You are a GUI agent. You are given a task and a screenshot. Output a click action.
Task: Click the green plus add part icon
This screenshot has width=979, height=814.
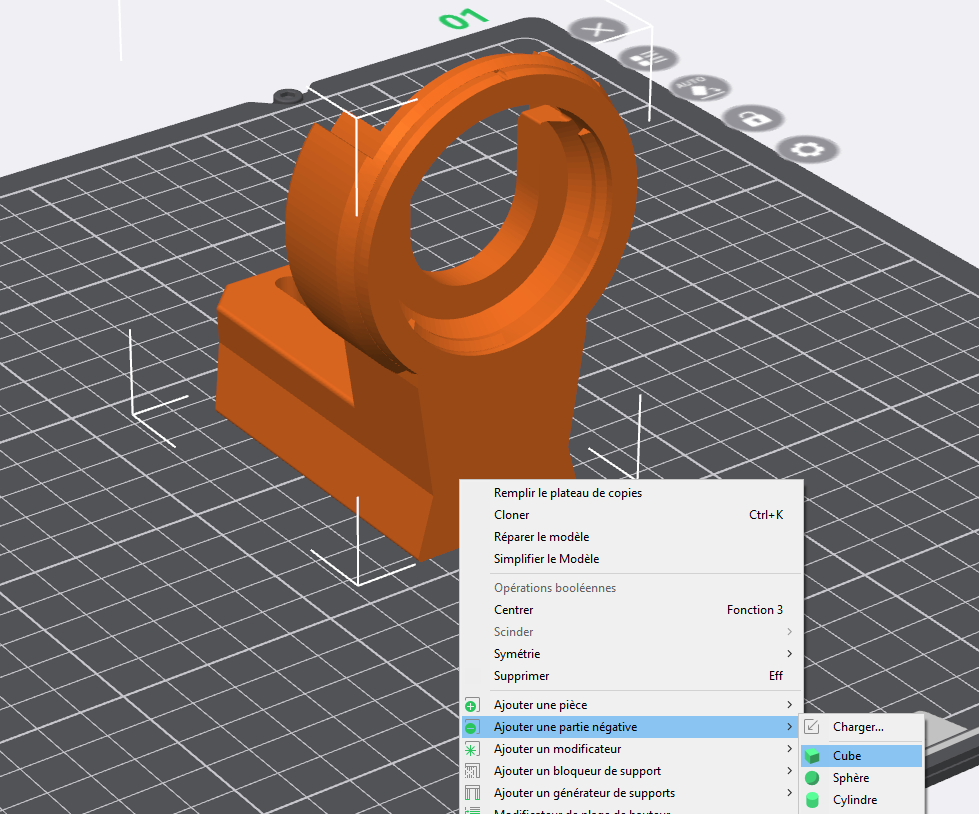(x=472, y=705)
